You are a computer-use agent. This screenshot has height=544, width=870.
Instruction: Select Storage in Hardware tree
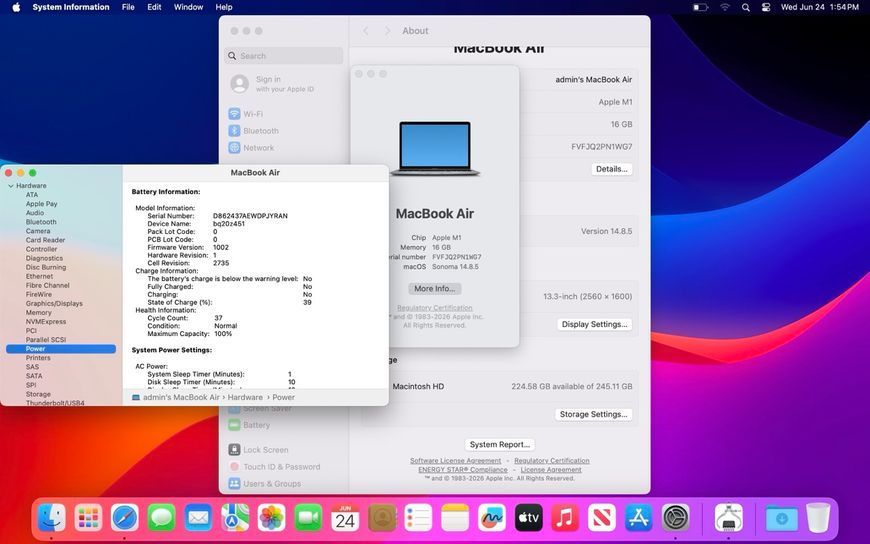pyautogui.click(x=61, y=394)
